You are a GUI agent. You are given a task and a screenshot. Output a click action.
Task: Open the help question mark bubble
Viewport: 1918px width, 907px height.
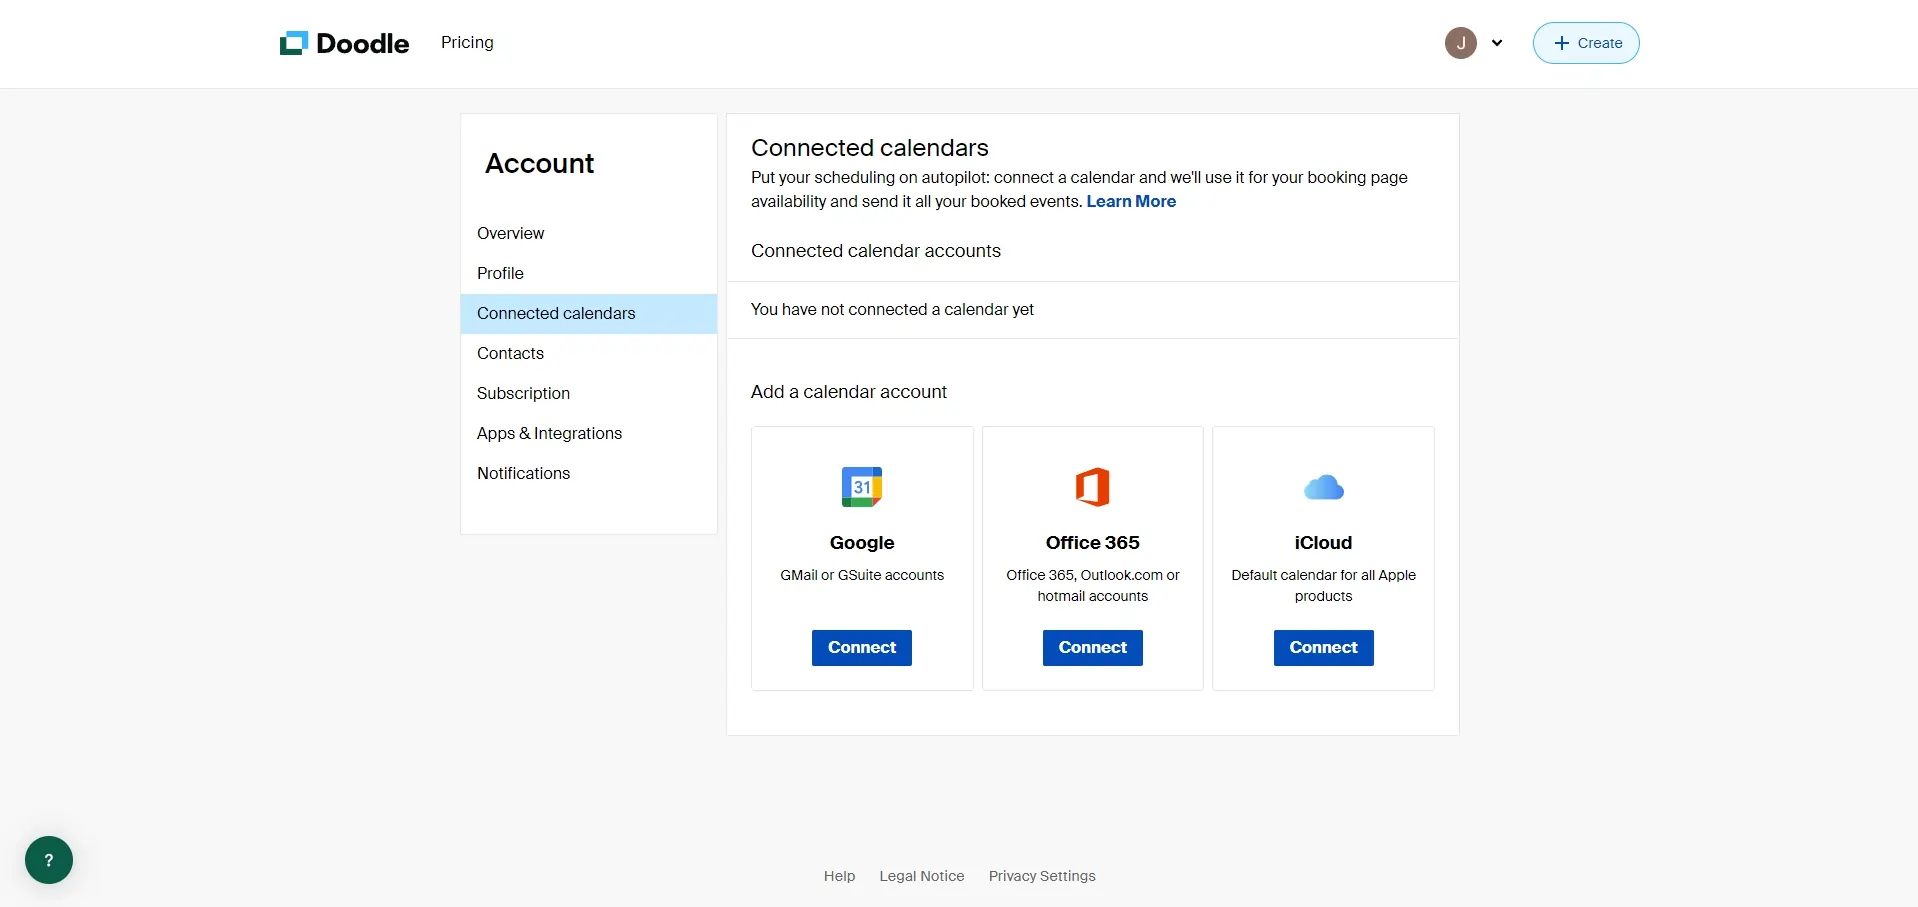coord(49,860)
